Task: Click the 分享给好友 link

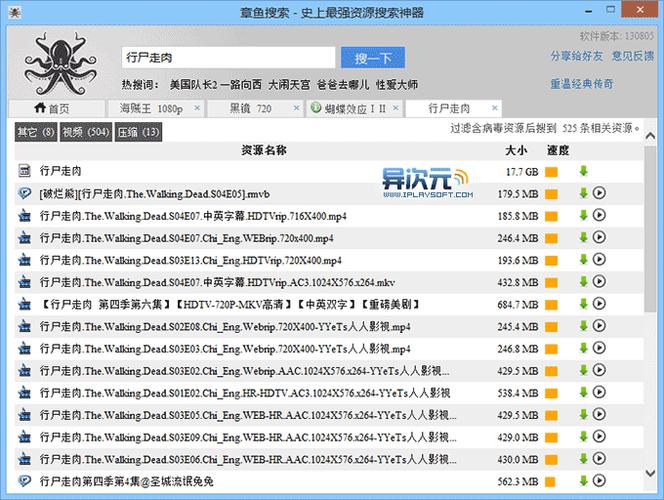Action: point(576,56)
